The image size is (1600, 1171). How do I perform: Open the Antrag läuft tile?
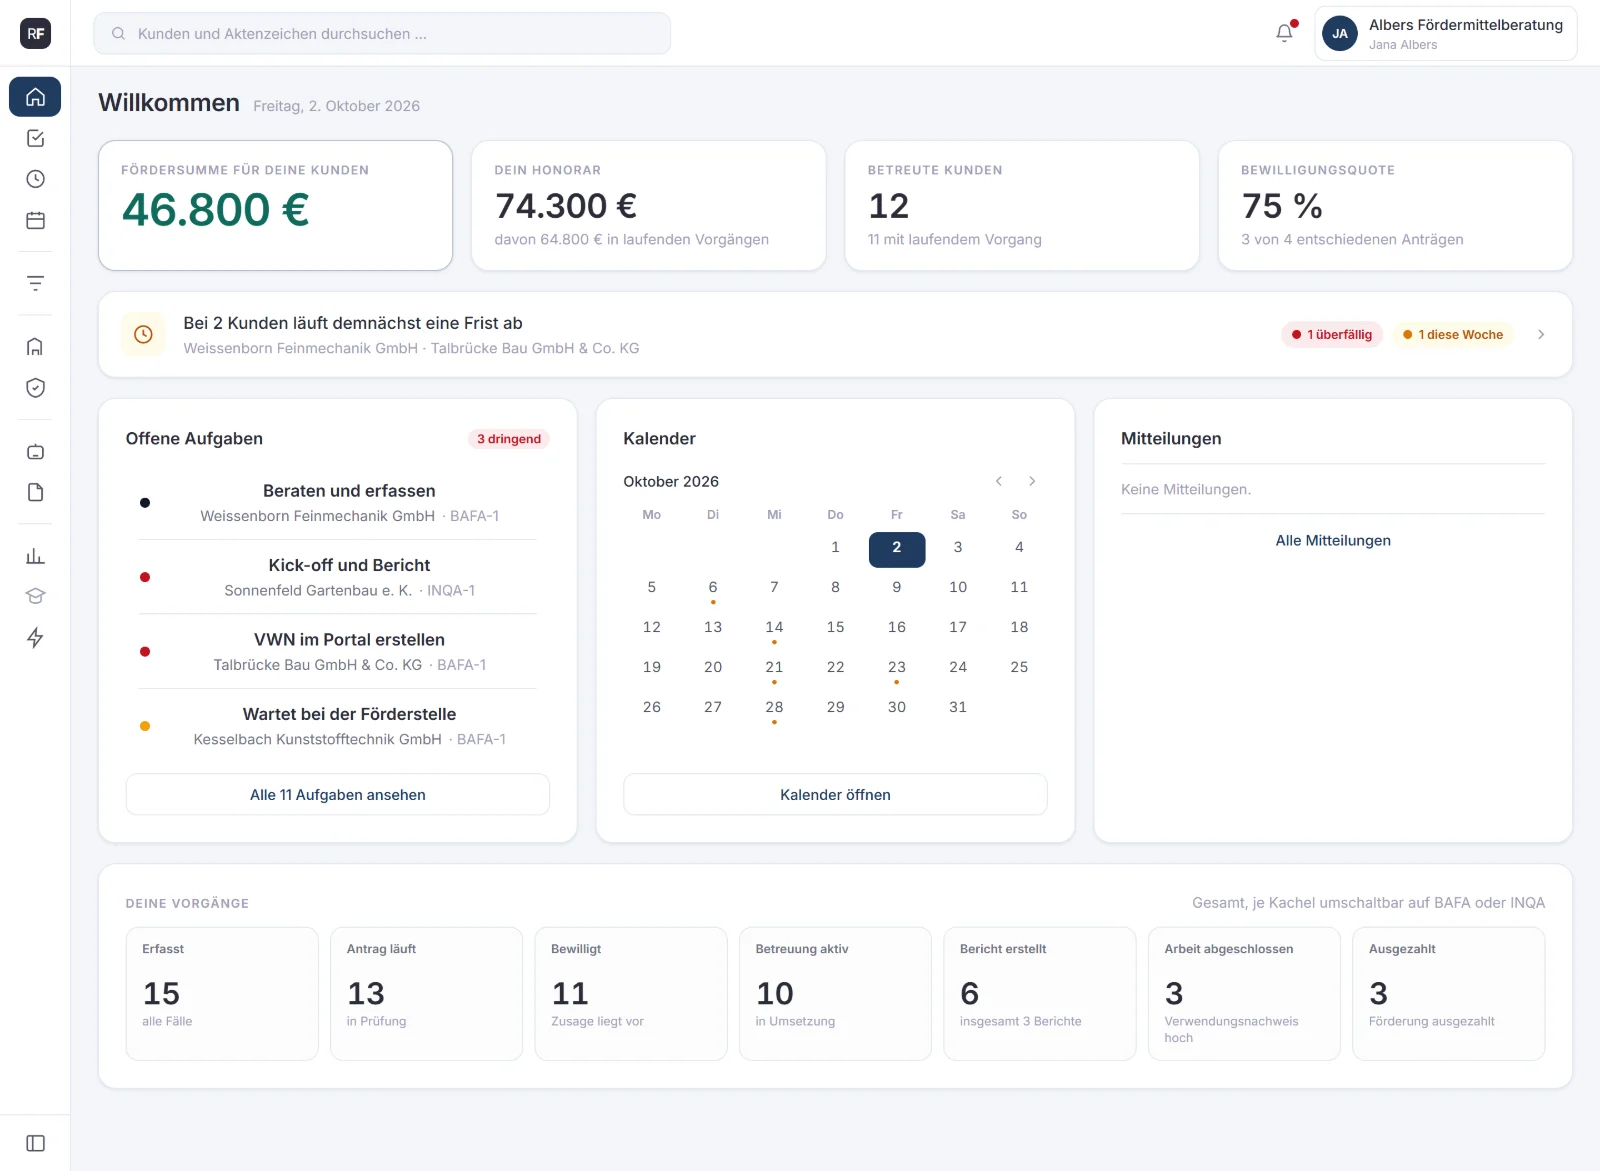click(426, 993)
